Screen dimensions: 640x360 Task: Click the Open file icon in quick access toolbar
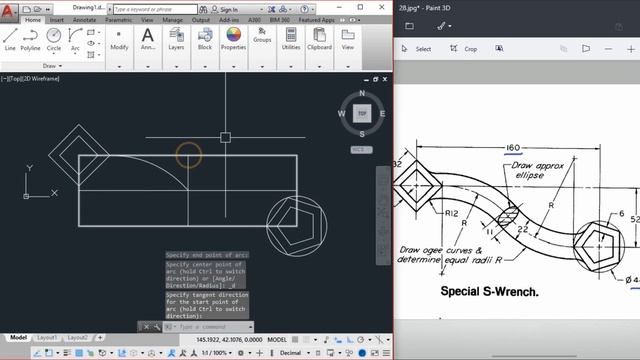37,9
